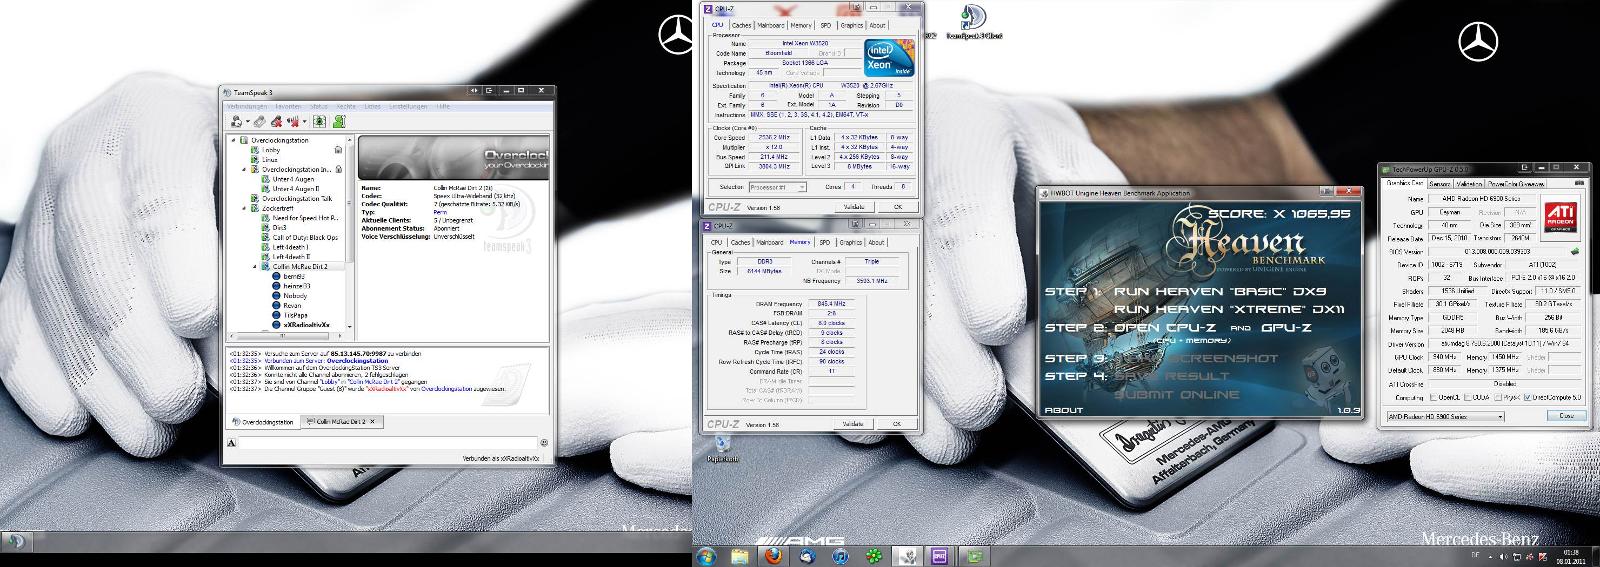
Task: Switch to Mainboard tab in top CPU-Z
Action: (x=771, y=25)
